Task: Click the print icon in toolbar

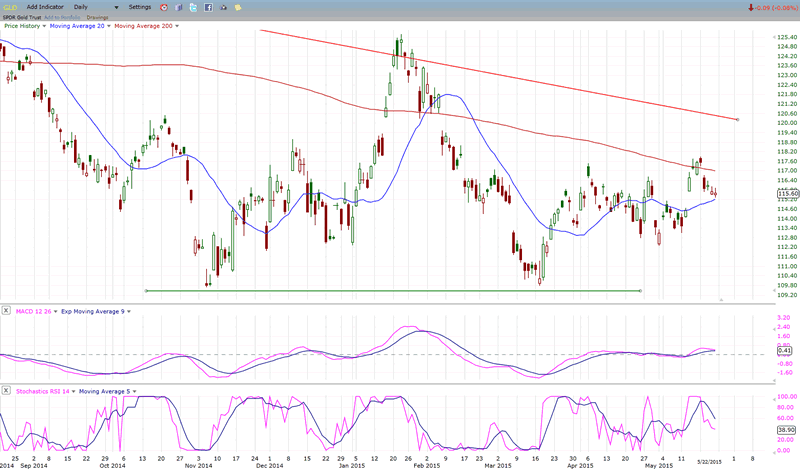Action: tap(223, 8)
